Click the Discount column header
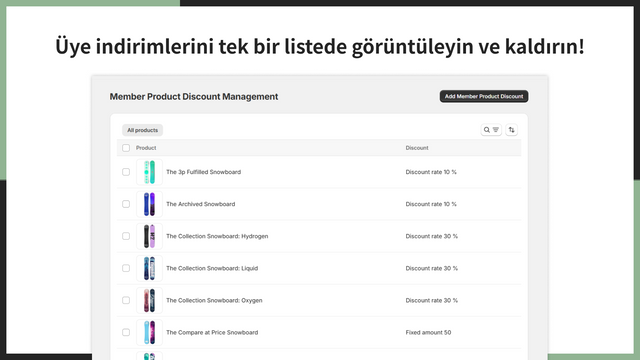640x360 pixels. [417, 148]
